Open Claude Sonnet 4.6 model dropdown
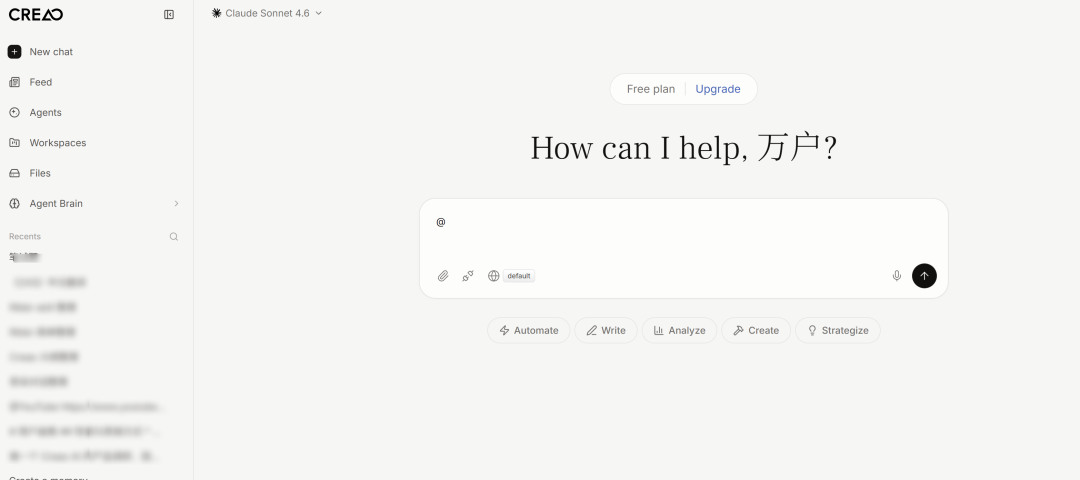The image size is (1080, 480). point(267,13)
